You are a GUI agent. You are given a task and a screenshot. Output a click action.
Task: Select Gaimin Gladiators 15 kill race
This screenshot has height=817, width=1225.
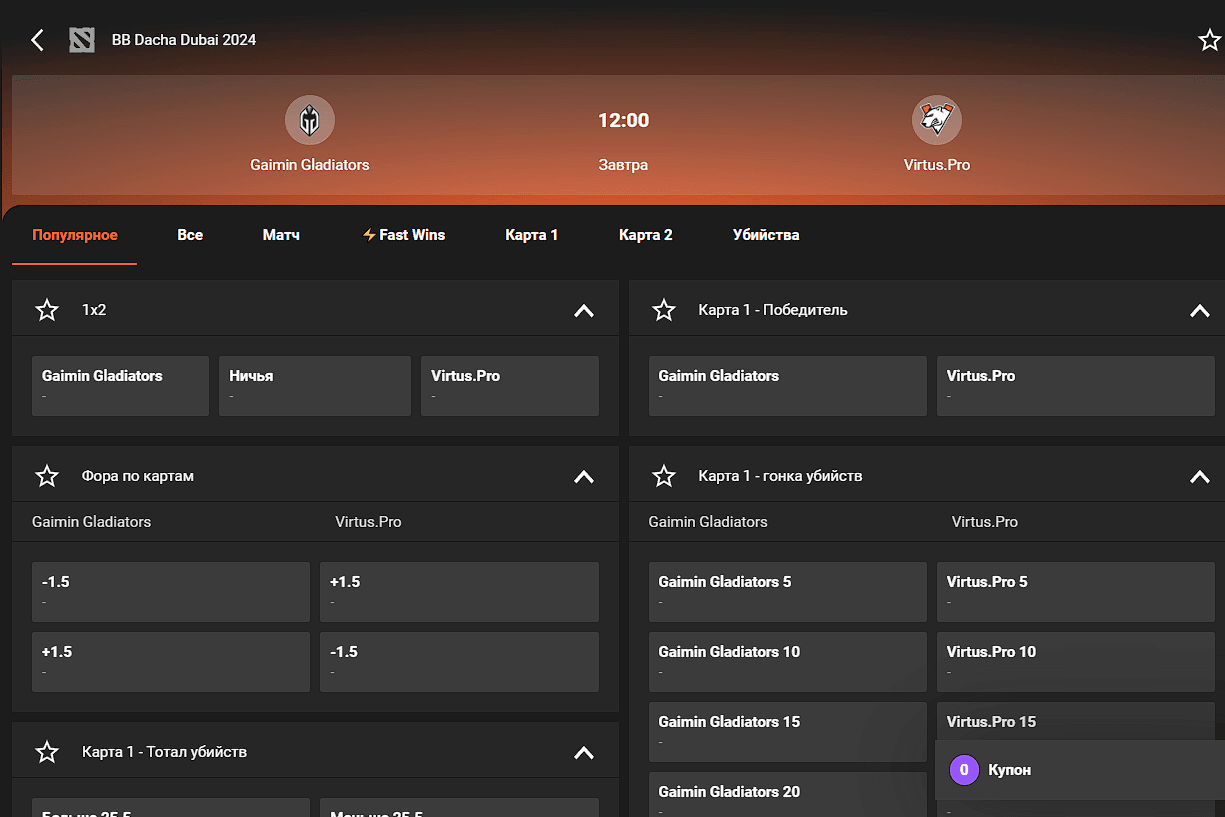788,732
